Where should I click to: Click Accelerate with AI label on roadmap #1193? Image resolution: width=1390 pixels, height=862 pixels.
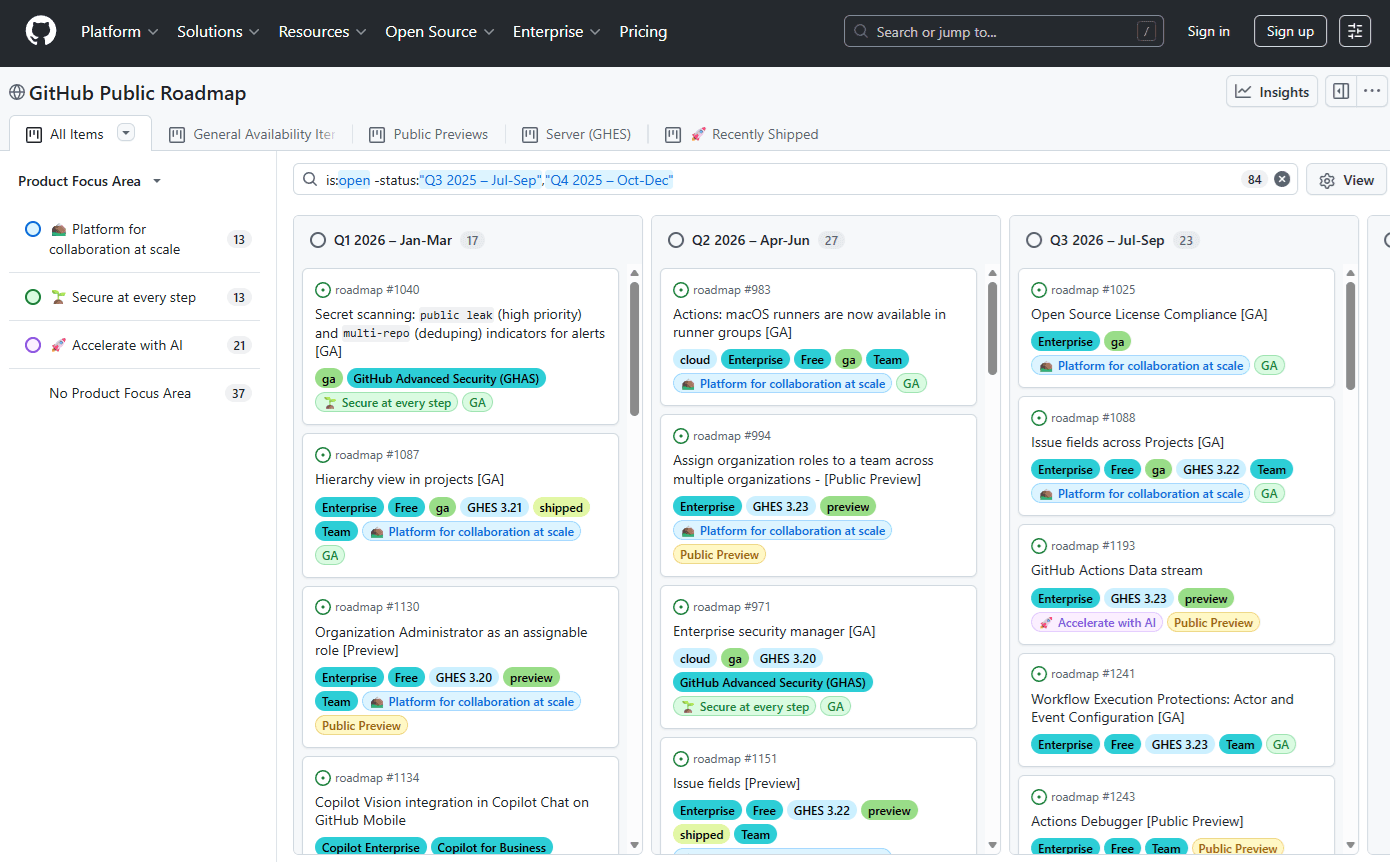click(1097, 622)
